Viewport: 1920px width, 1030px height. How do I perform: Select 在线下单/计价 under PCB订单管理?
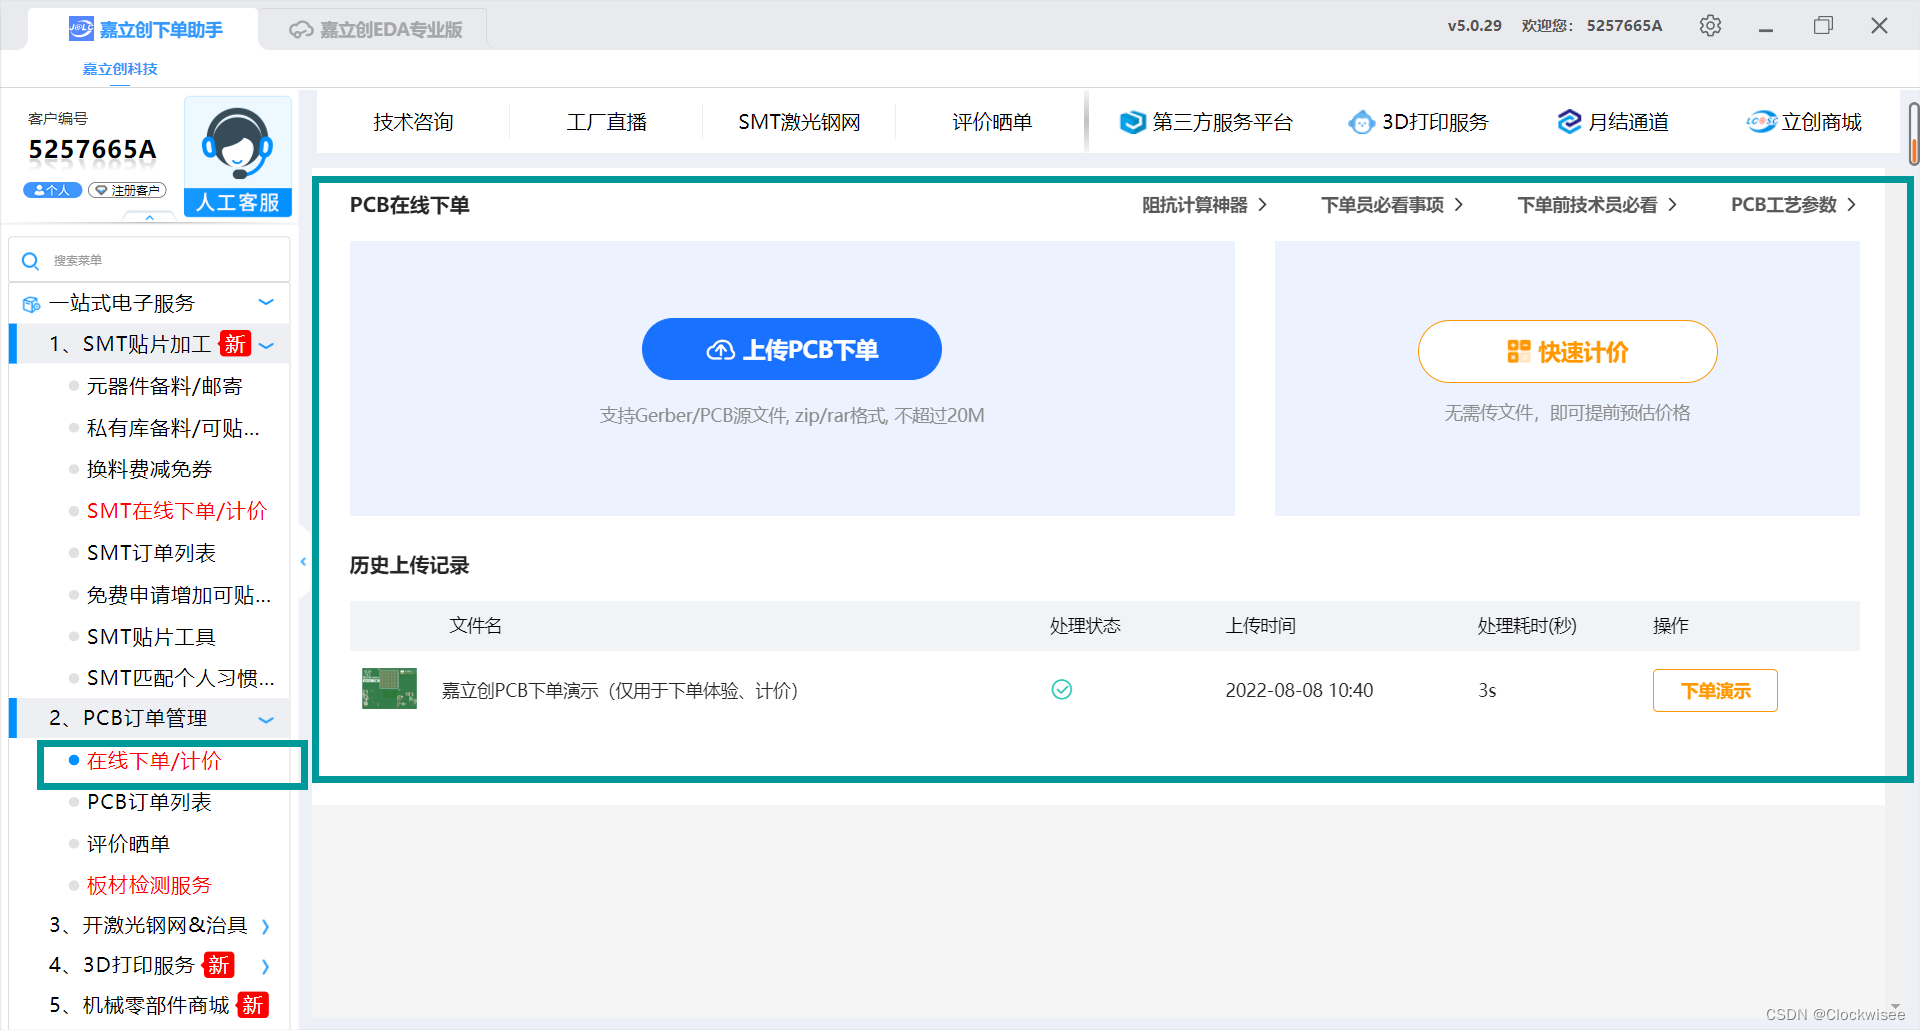pyautogui.click(x=154, y=761)
